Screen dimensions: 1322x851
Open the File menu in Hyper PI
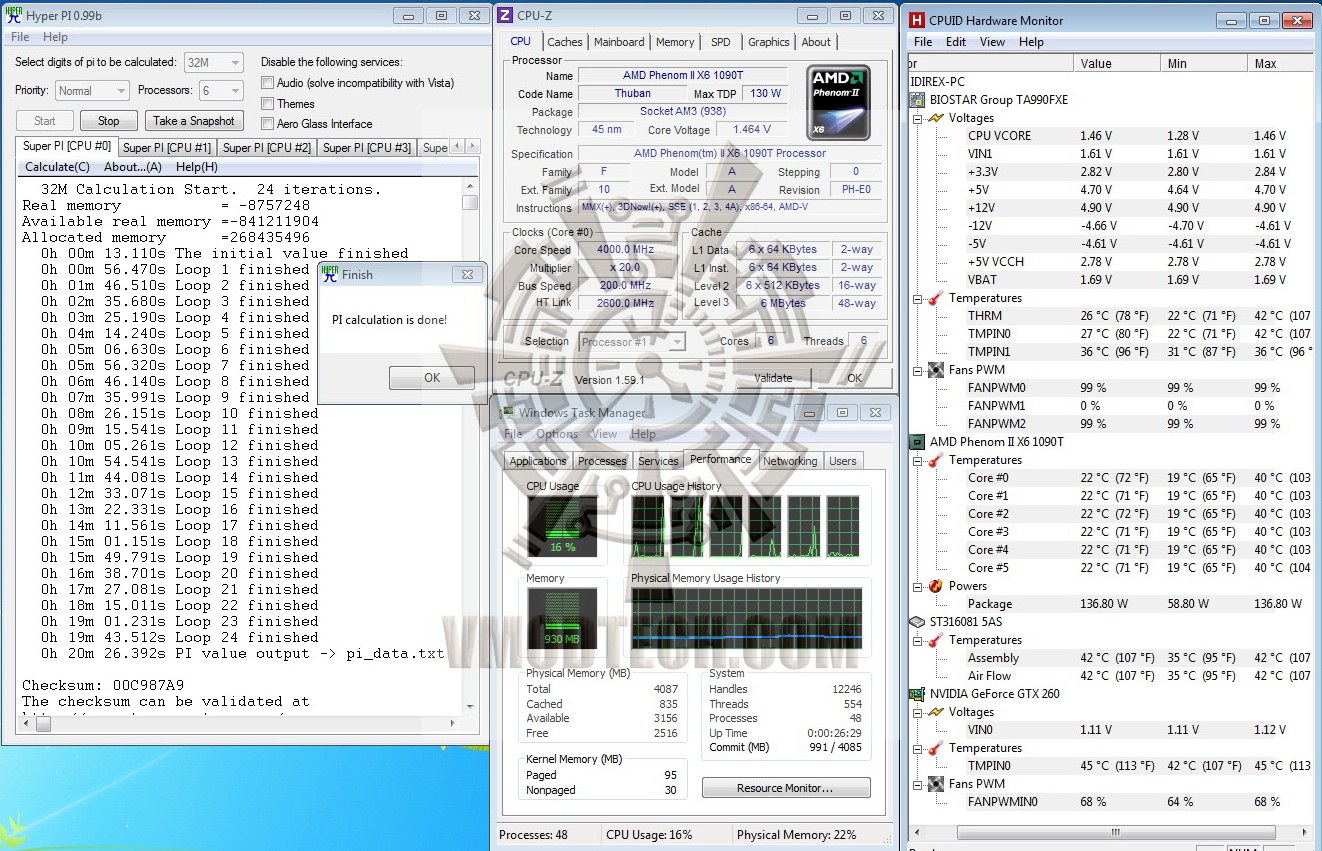[x=20, y=37]
